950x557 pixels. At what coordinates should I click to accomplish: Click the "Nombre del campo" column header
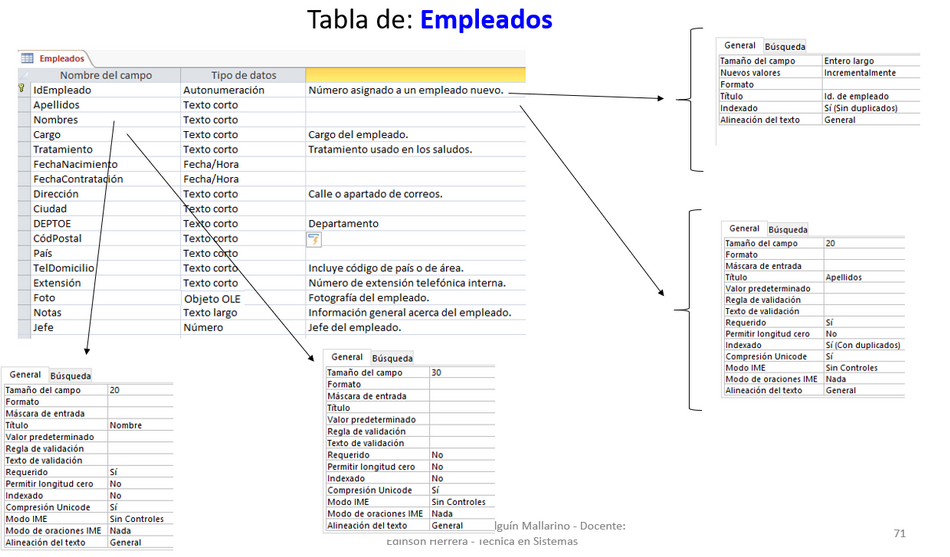(105, 75)
